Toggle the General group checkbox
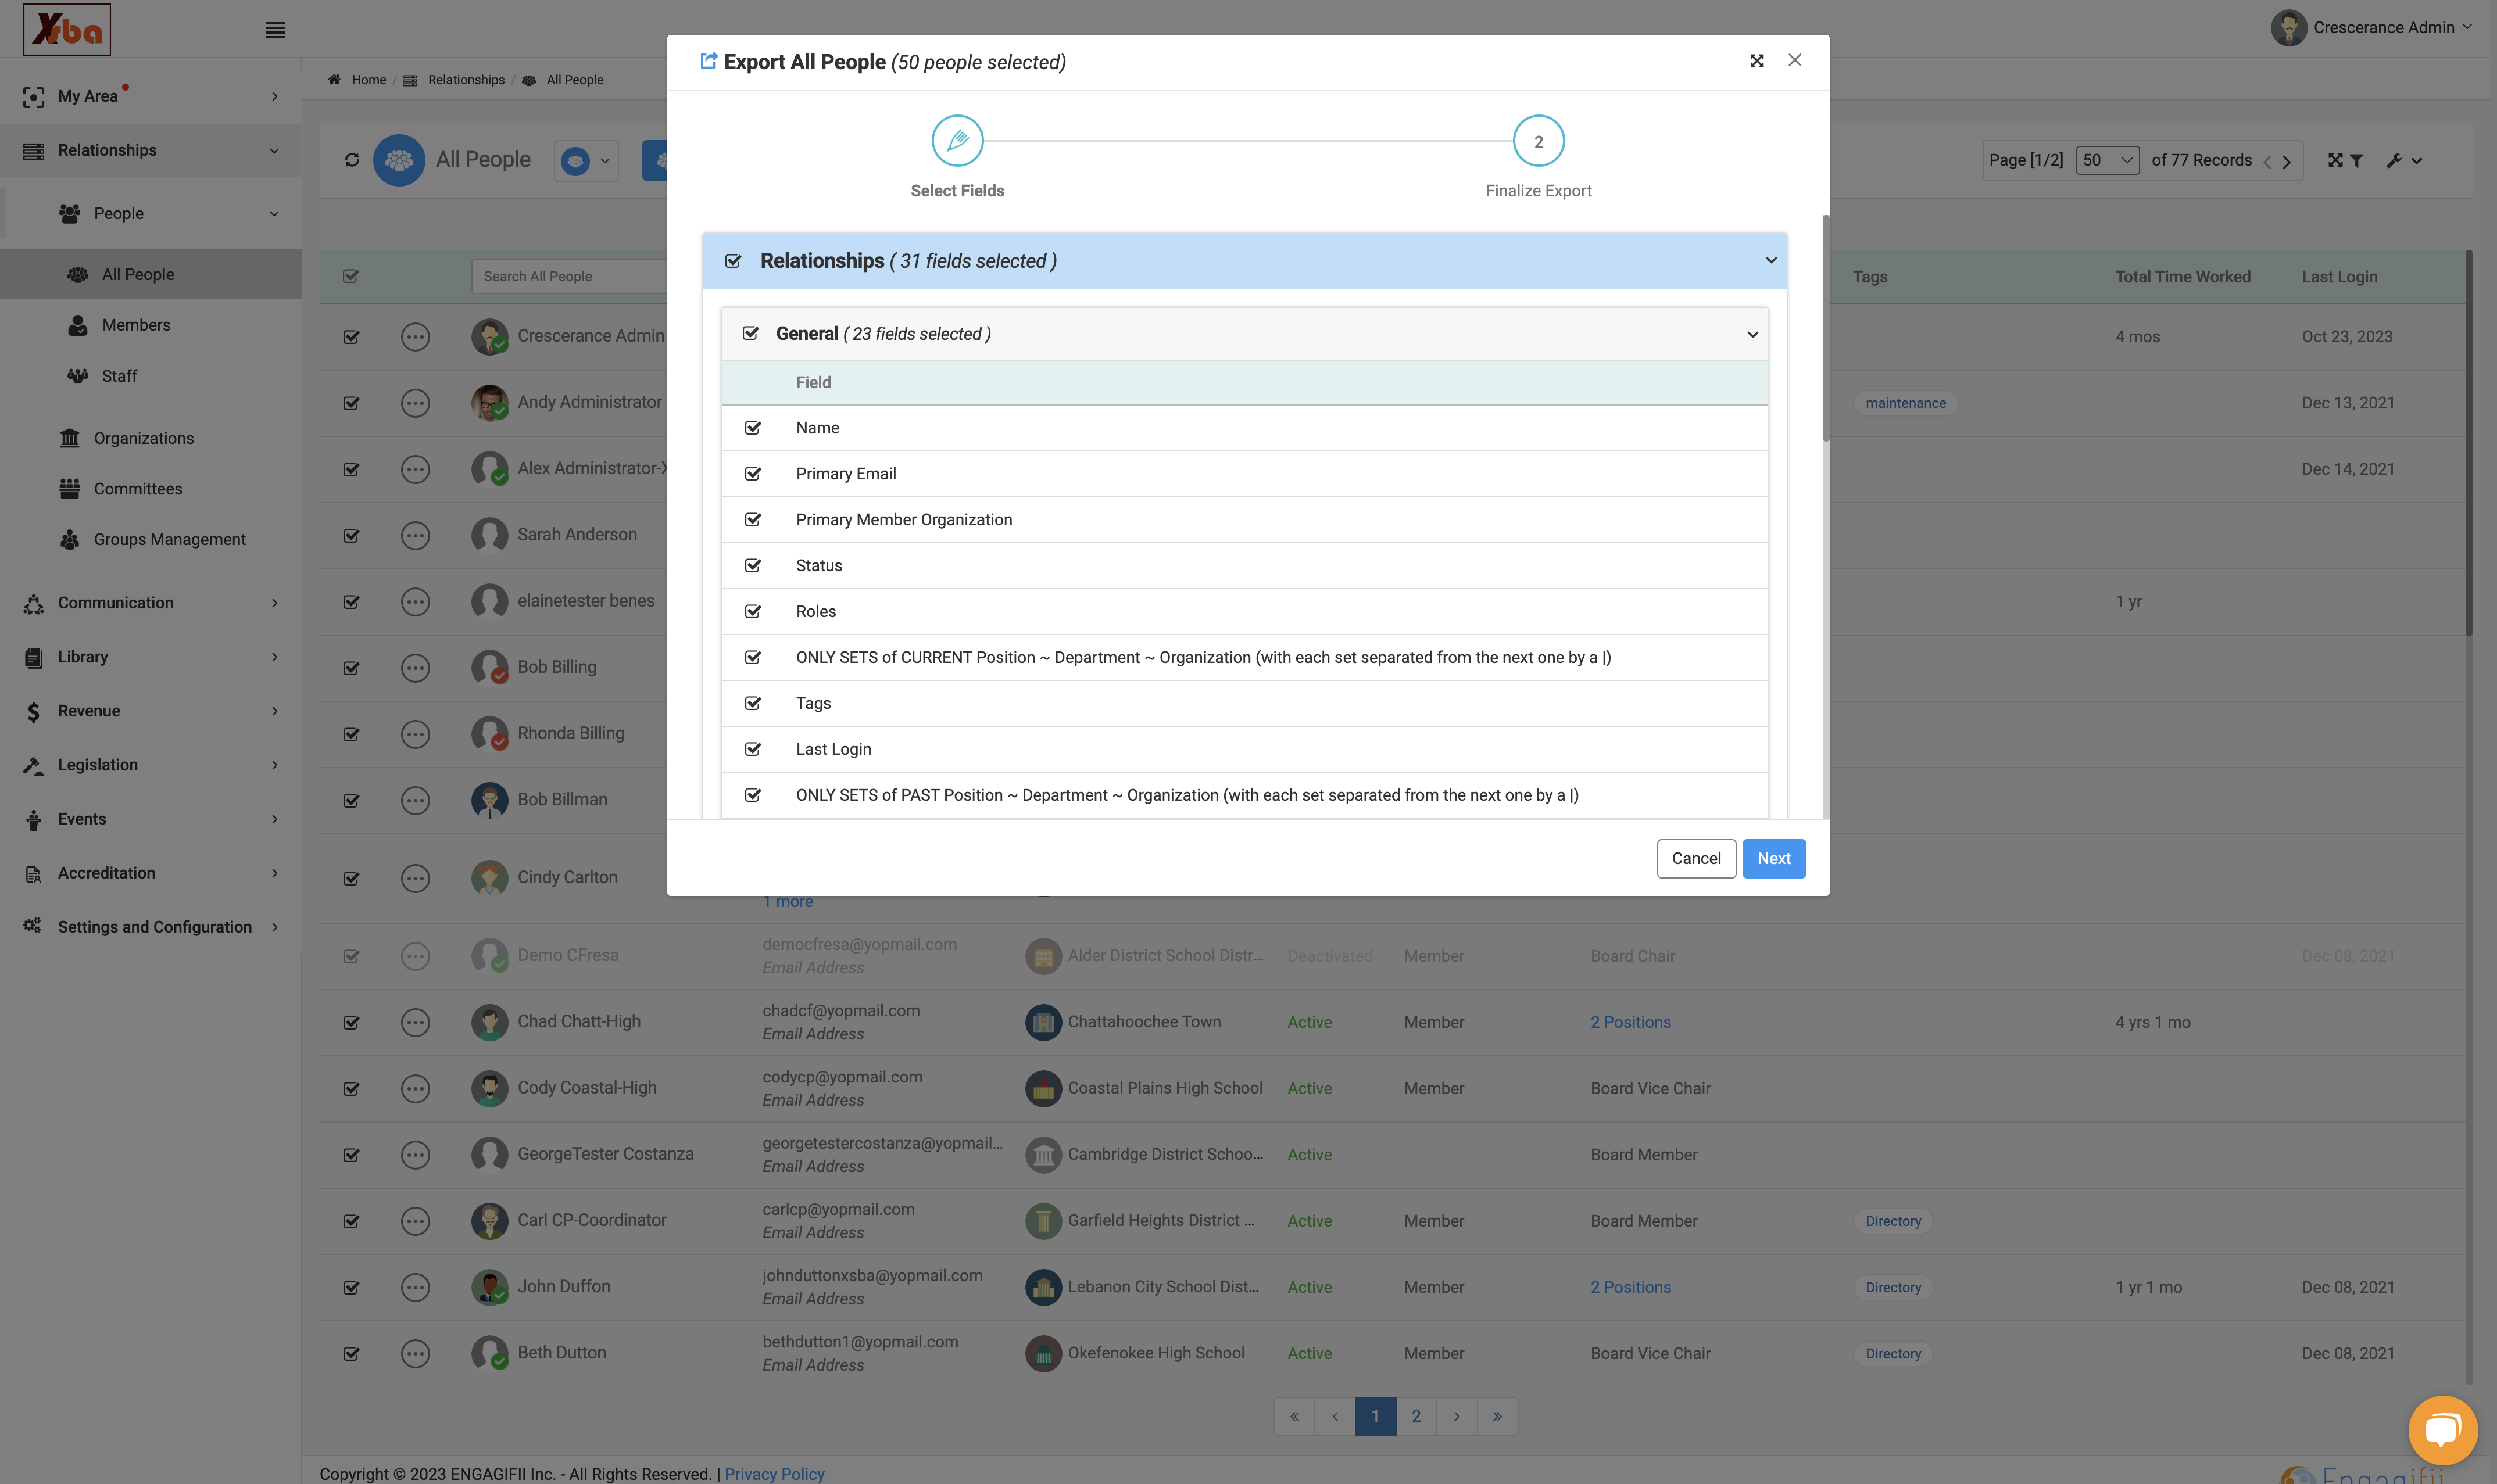Screen dimensions: 2497x1484 click(x=751, y=334)
